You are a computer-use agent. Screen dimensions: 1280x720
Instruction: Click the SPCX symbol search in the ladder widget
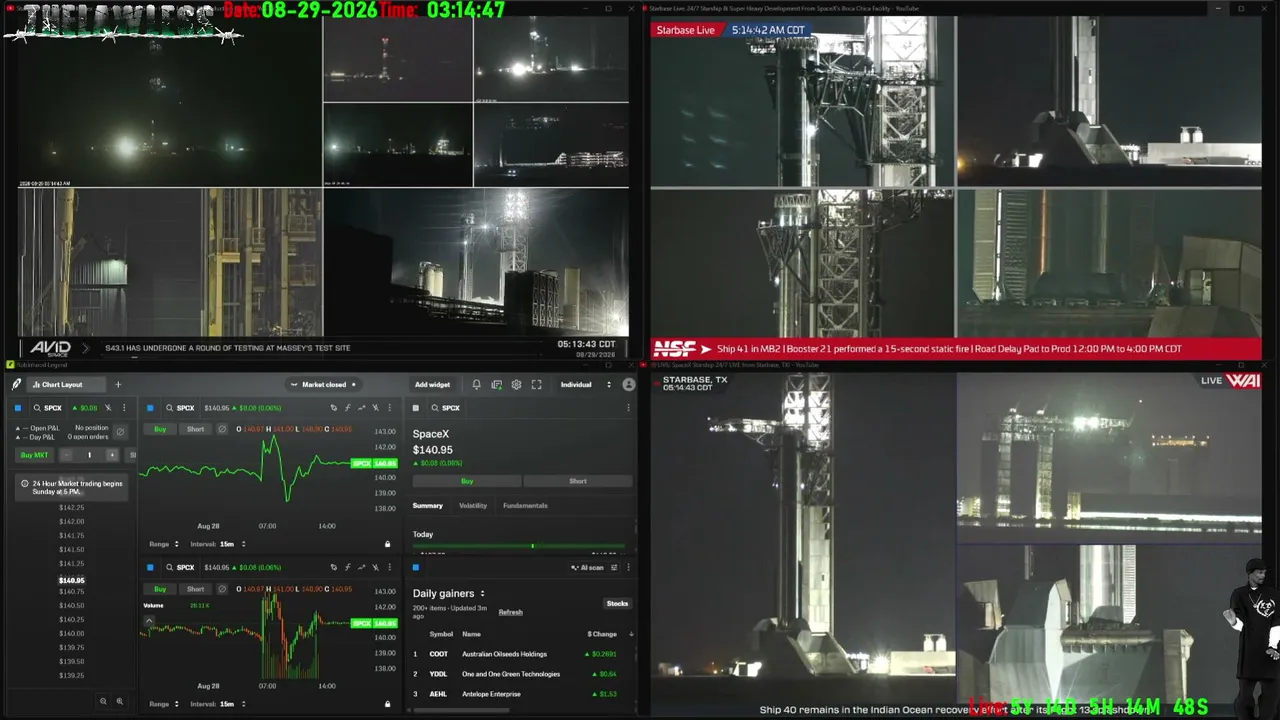[47, 408]
